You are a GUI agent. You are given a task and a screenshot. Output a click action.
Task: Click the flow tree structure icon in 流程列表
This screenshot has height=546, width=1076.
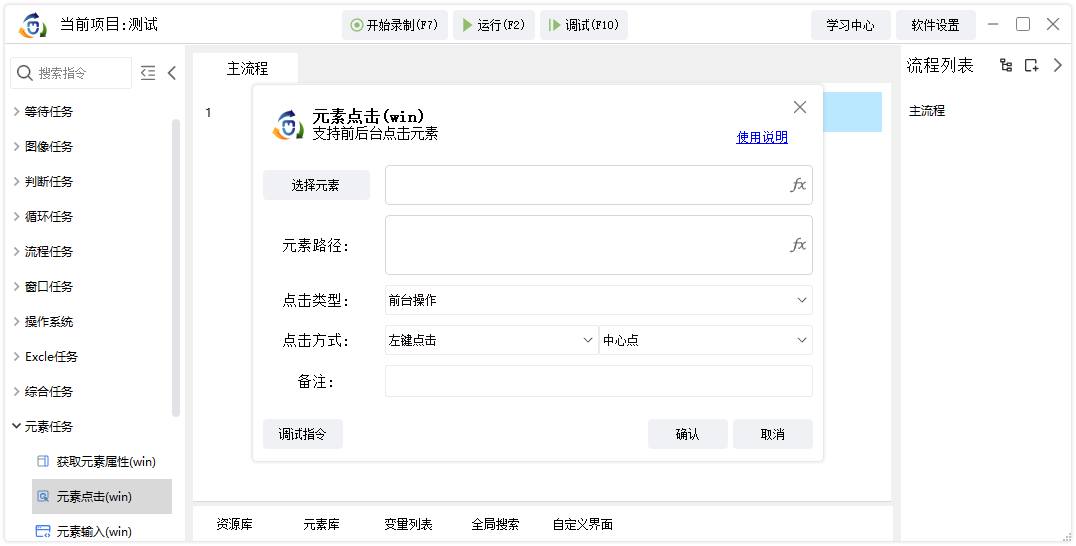coord(1006,65)
